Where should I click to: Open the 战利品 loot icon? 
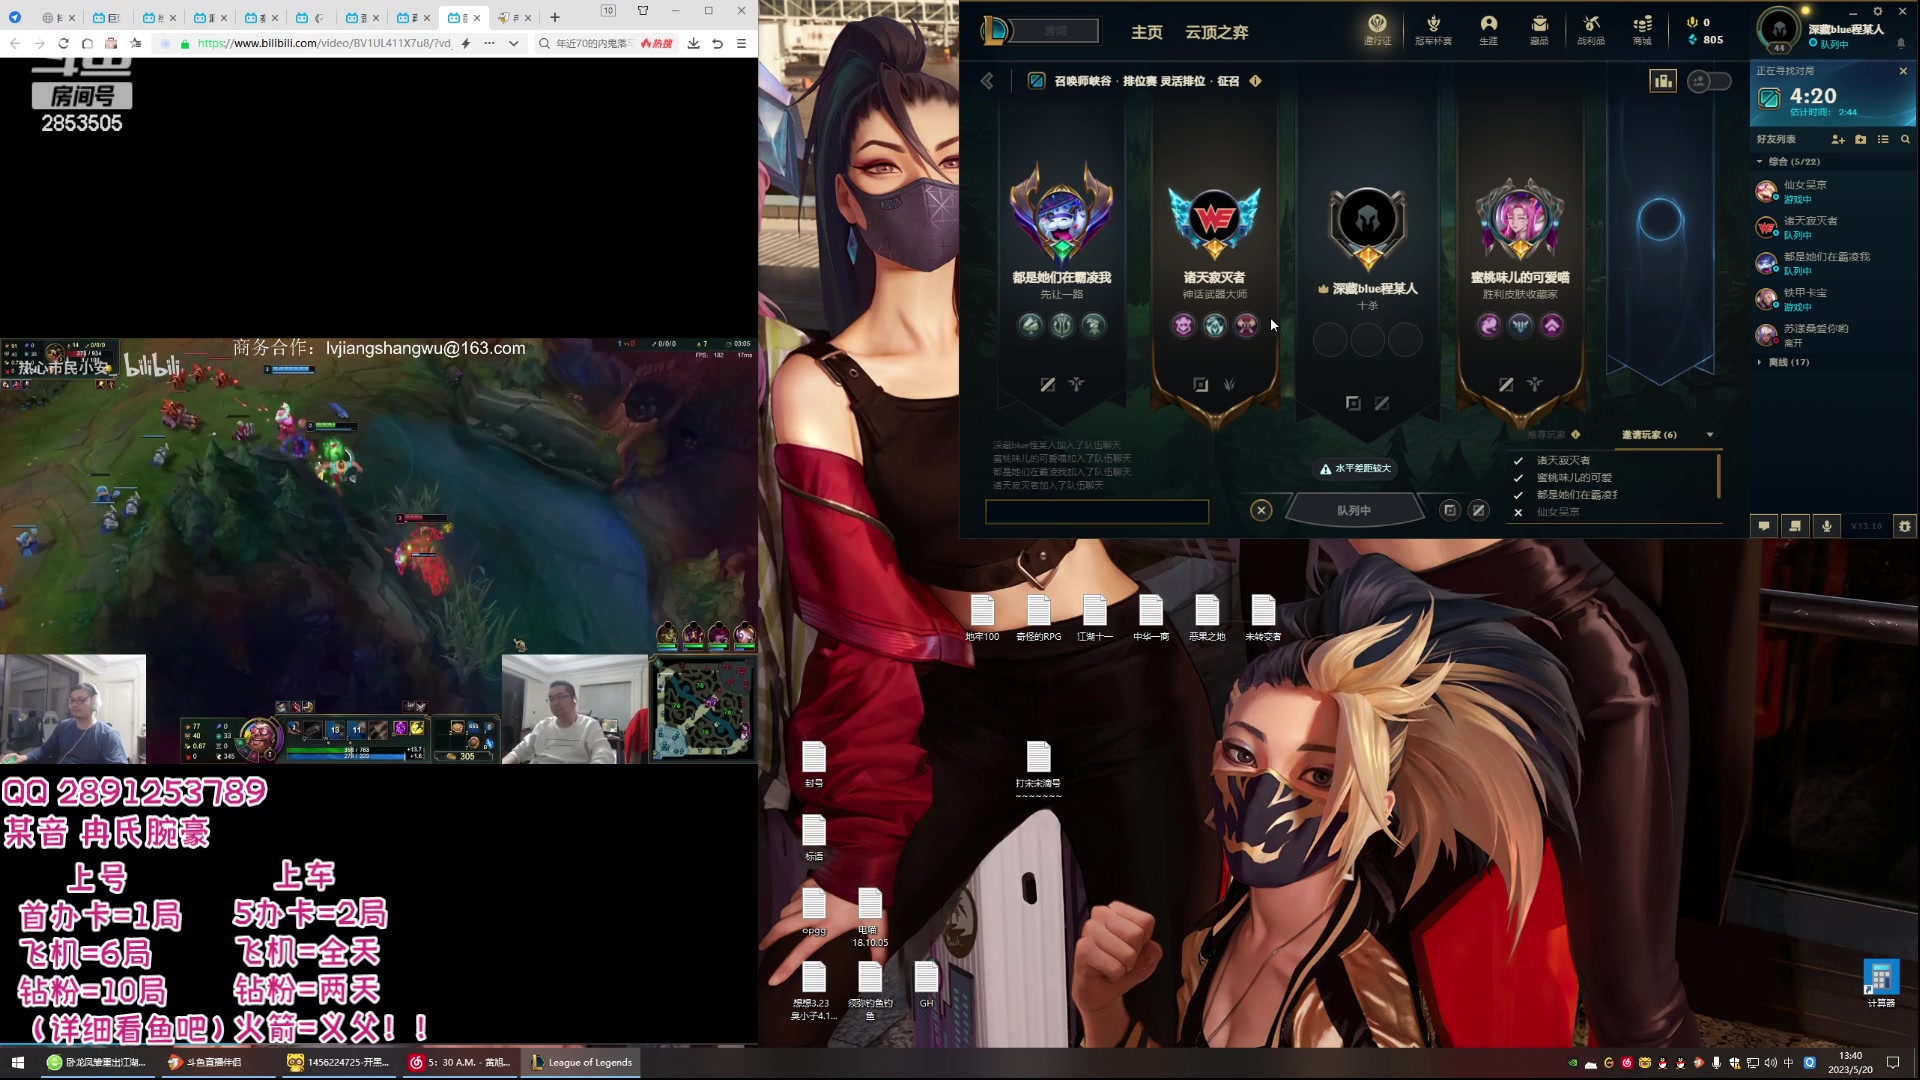click(1591, 29)
